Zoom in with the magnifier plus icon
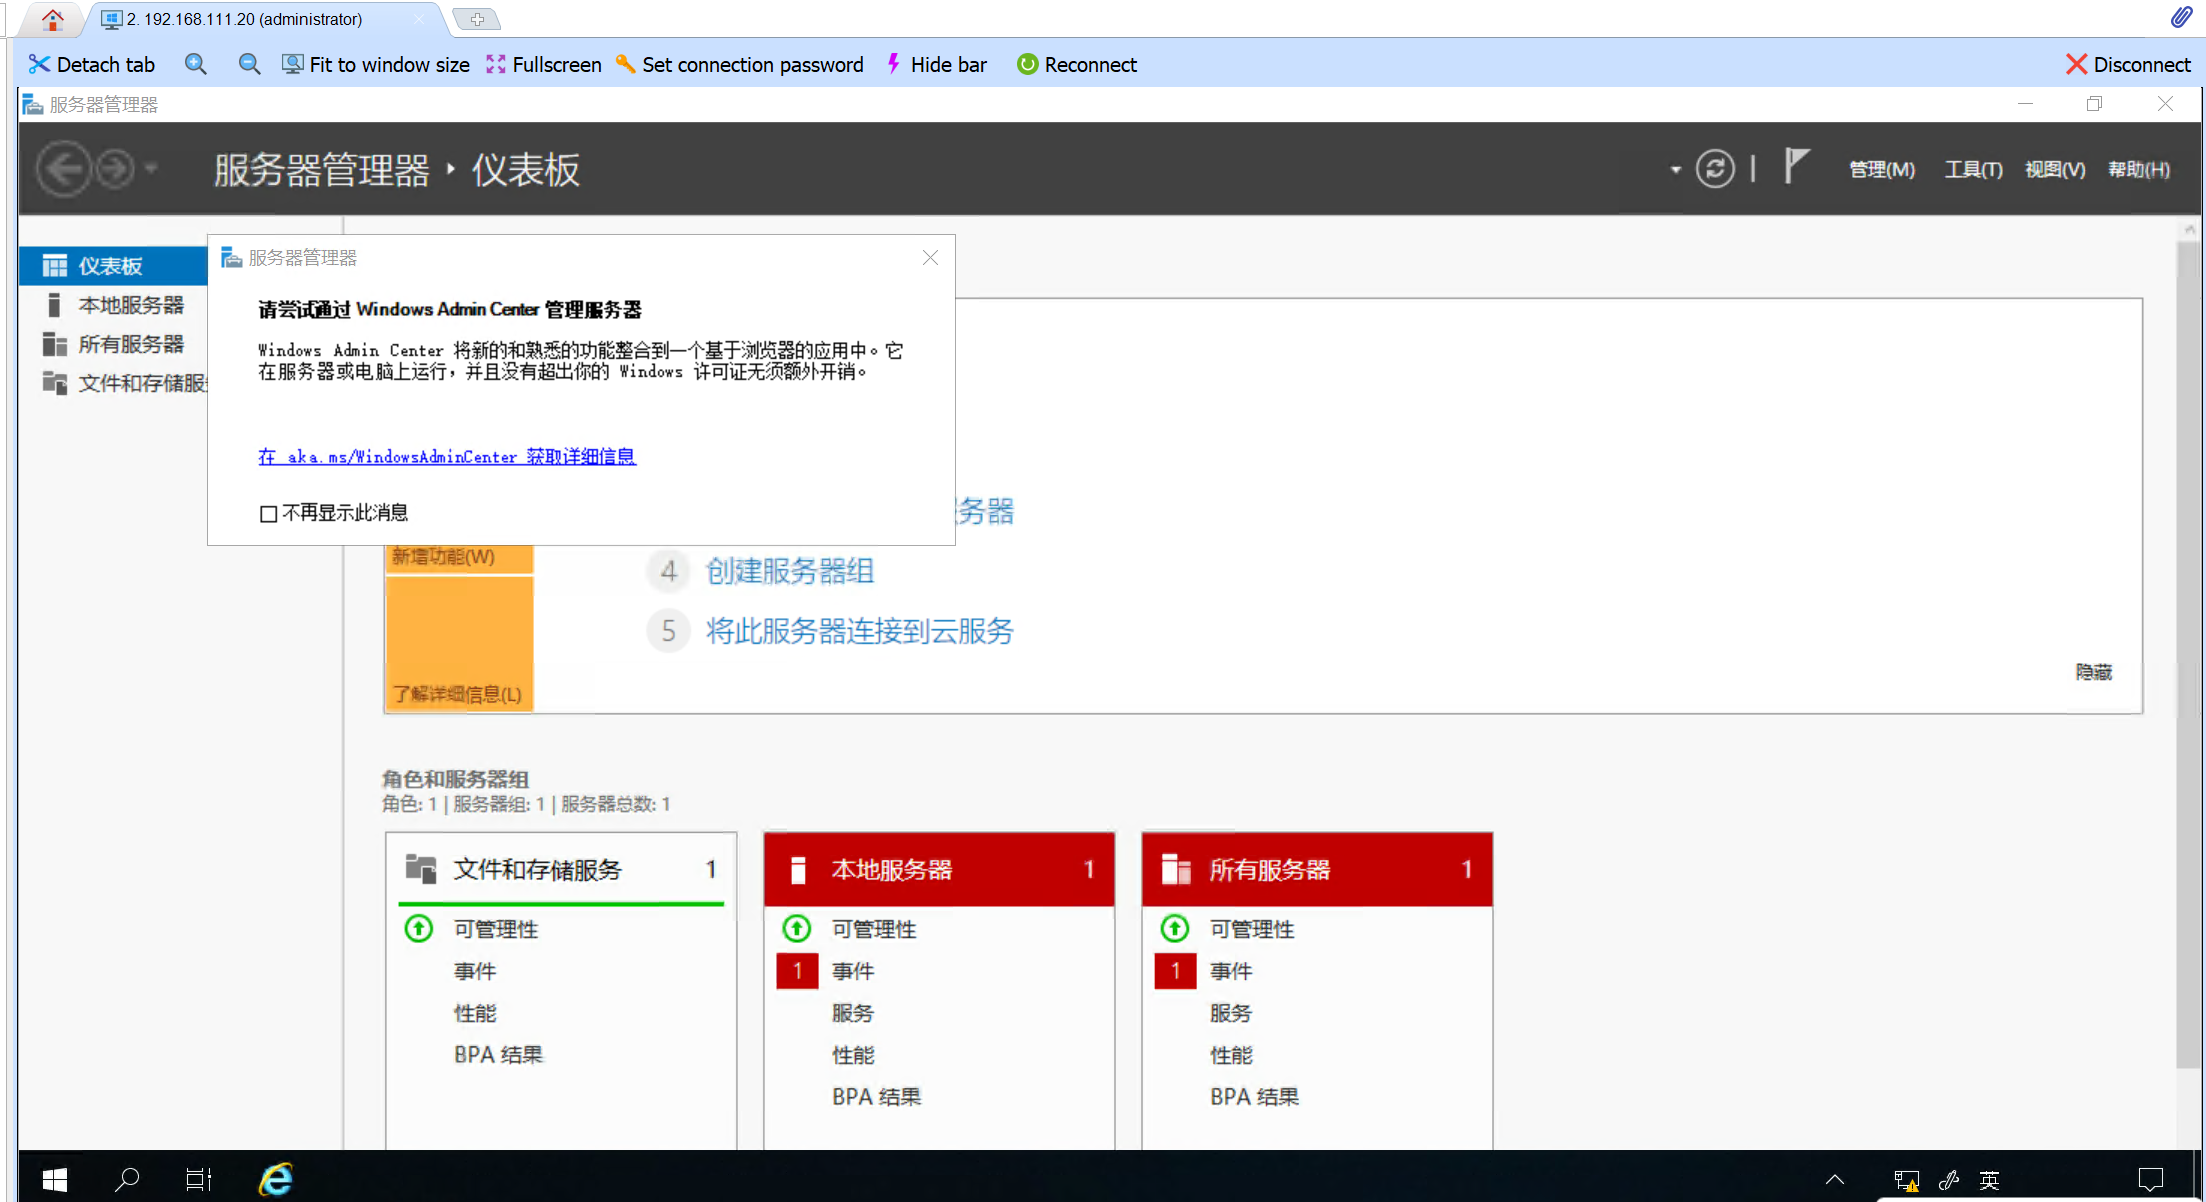 [x=196, y=65]
